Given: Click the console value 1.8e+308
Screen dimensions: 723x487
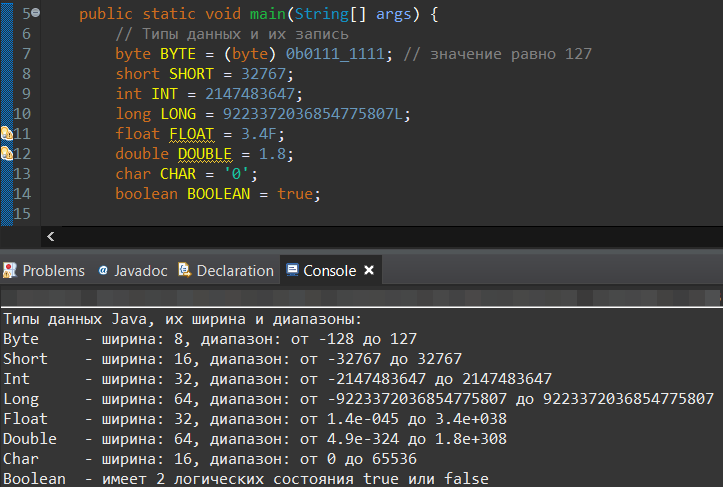Looking at the screenshot, I should [471, 439].
